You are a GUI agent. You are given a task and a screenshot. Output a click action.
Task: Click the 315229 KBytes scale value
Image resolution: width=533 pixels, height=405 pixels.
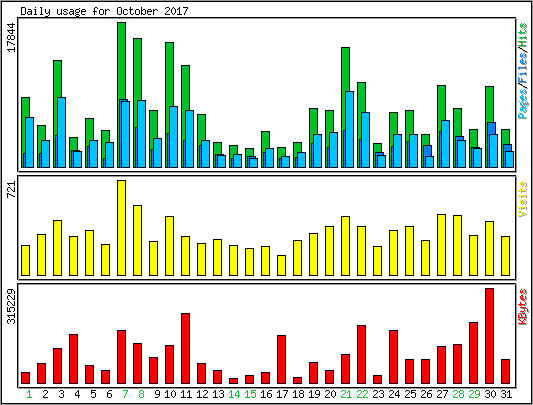coord(11,306)
